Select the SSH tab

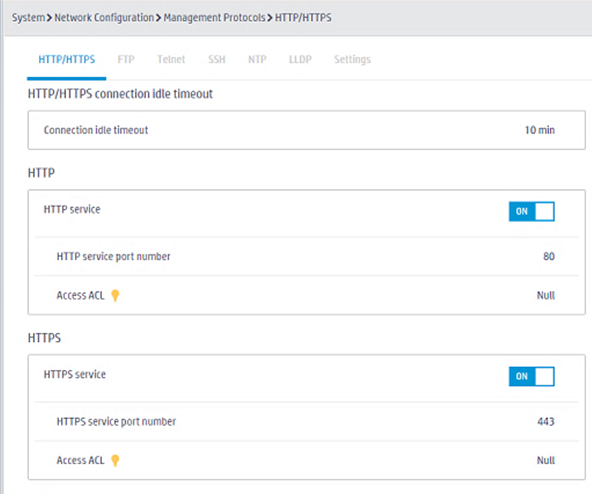click(x=217, y=60)
